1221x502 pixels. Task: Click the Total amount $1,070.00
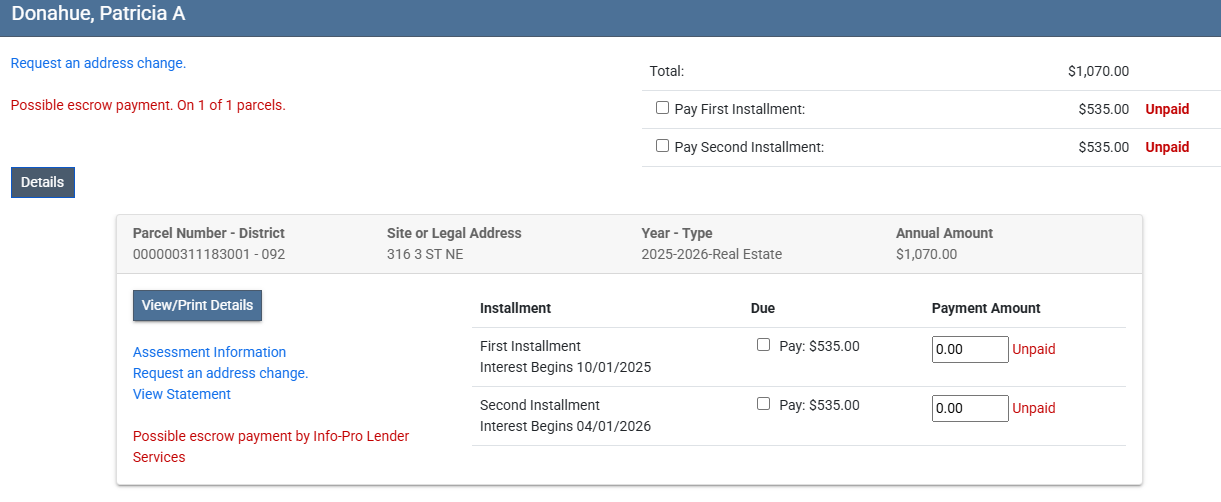tap(1097, 71)
